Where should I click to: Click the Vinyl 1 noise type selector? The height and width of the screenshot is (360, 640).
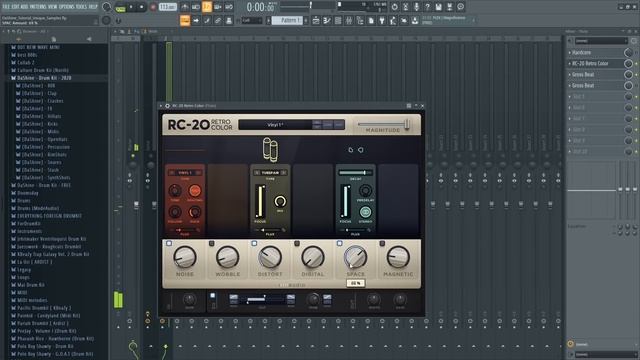pos(185,173)
